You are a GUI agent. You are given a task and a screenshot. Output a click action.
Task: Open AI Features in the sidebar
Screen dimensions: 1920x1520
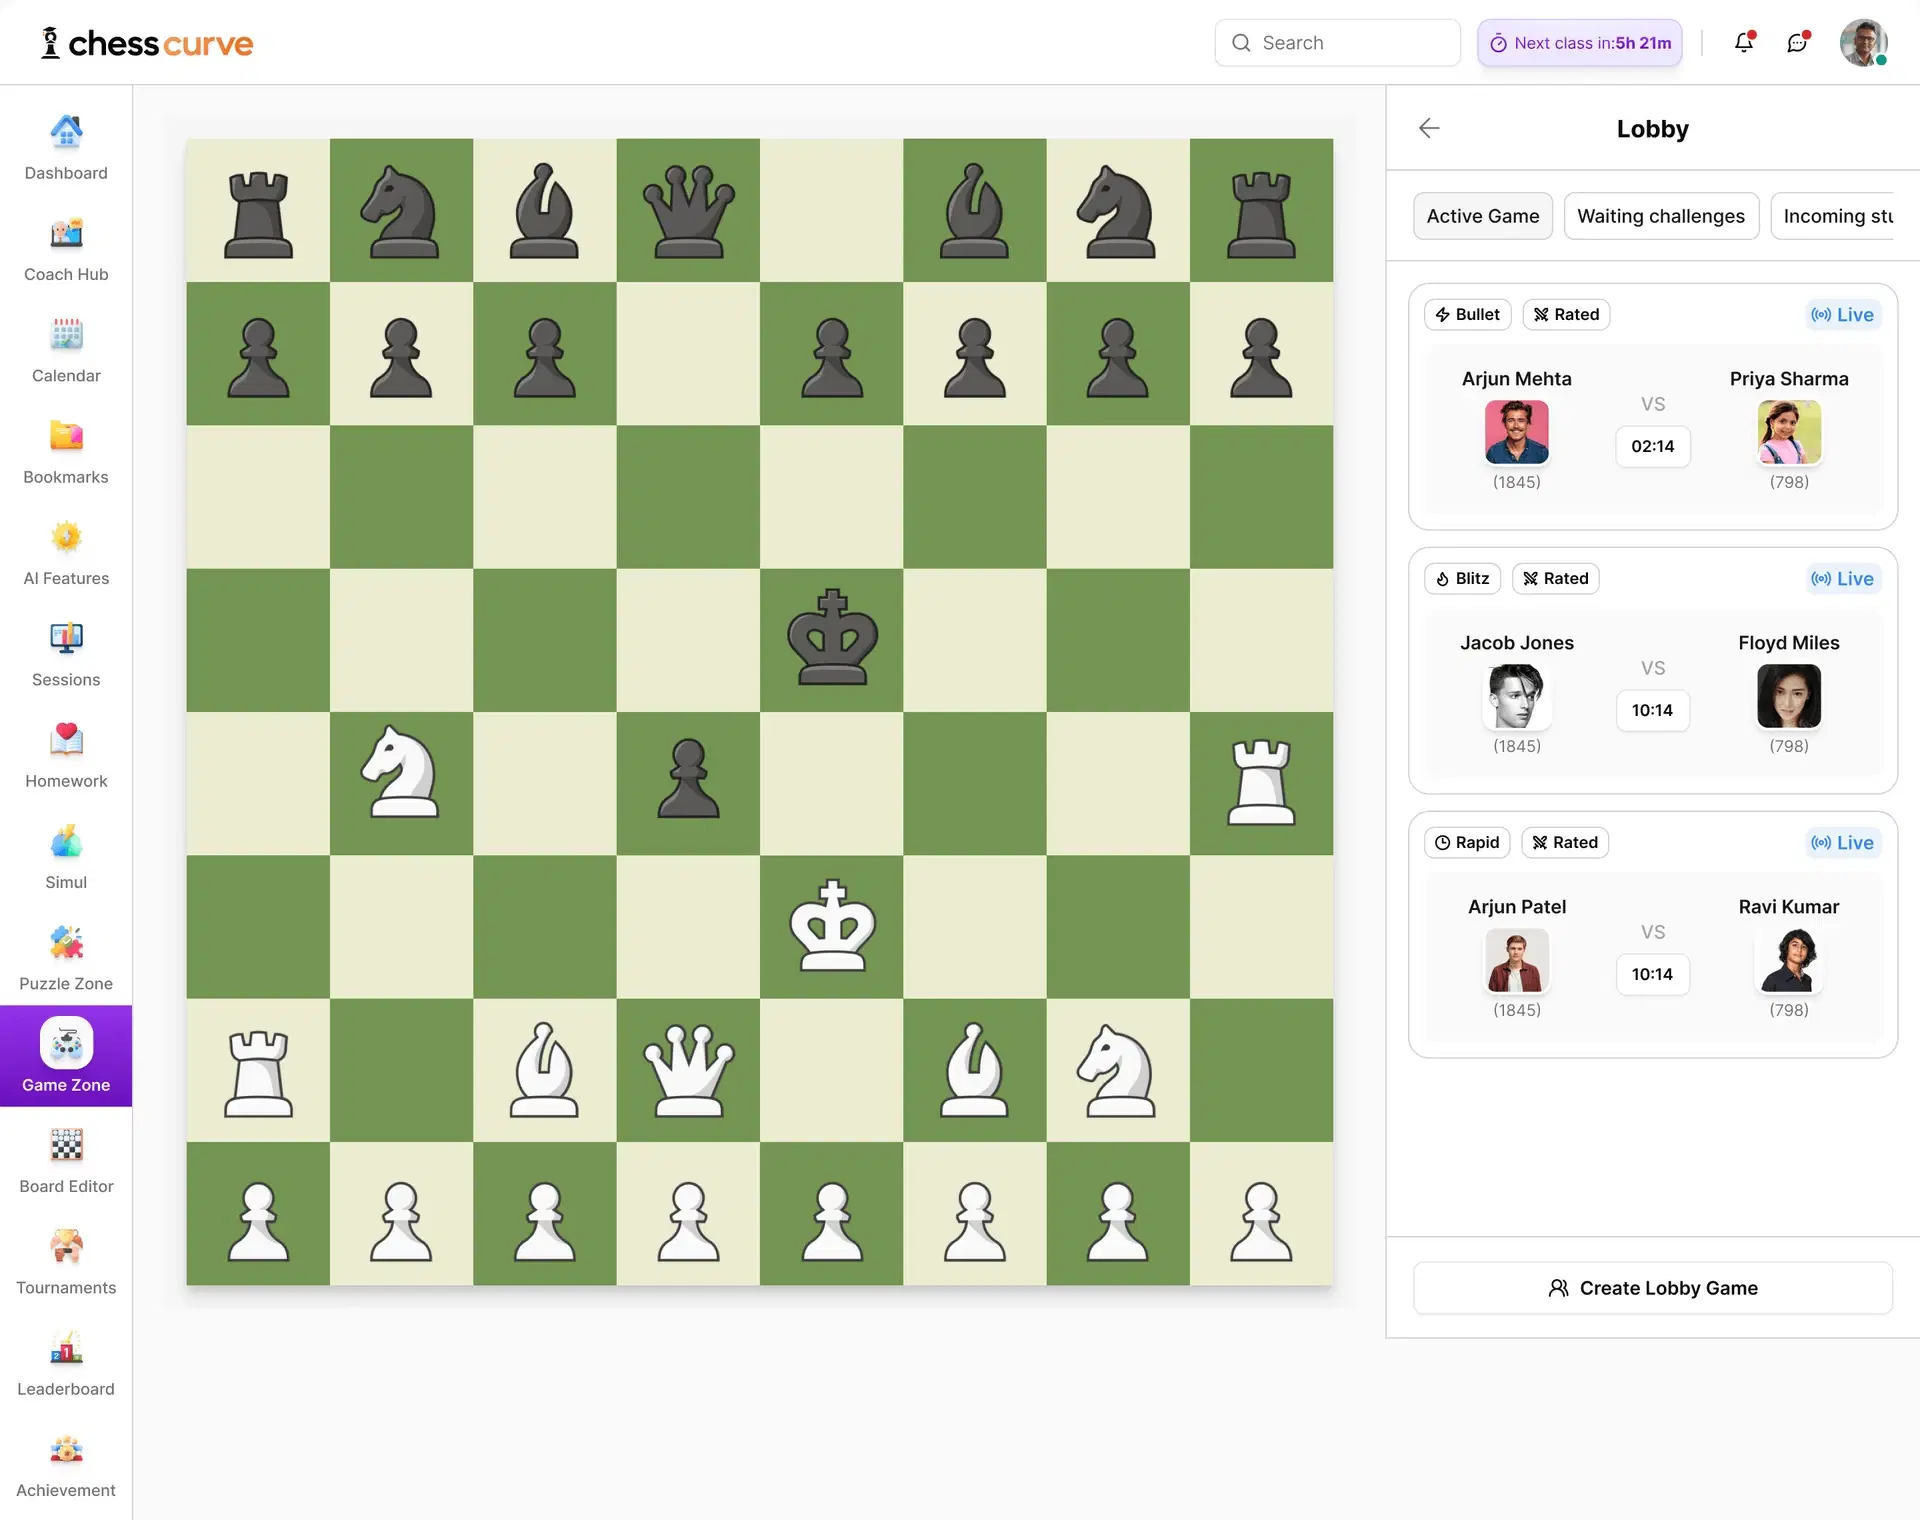(66, 553)
